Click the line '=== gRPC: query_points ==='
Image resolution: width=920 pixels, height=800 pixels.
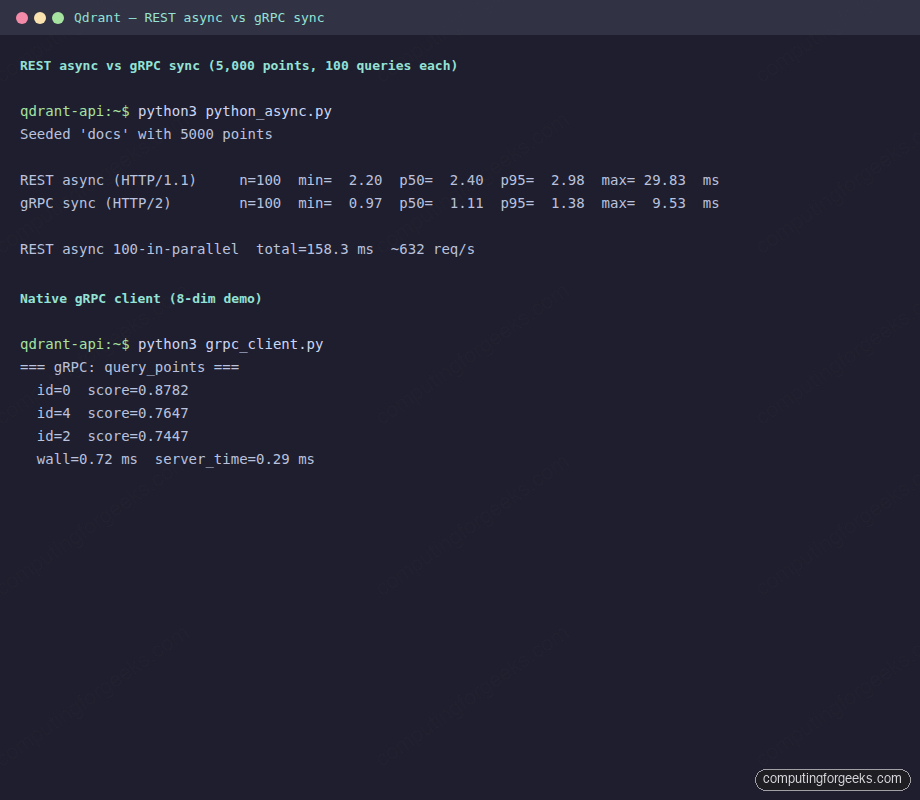click(130, 367)
